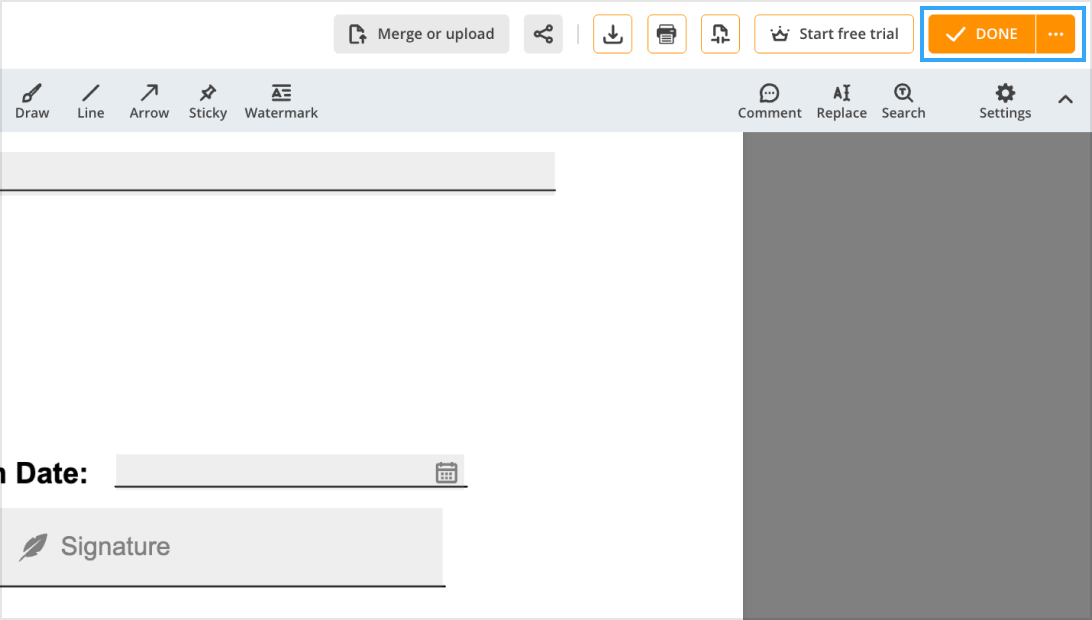
Task: Open the Watermark tool
Action: pos(280,99)
